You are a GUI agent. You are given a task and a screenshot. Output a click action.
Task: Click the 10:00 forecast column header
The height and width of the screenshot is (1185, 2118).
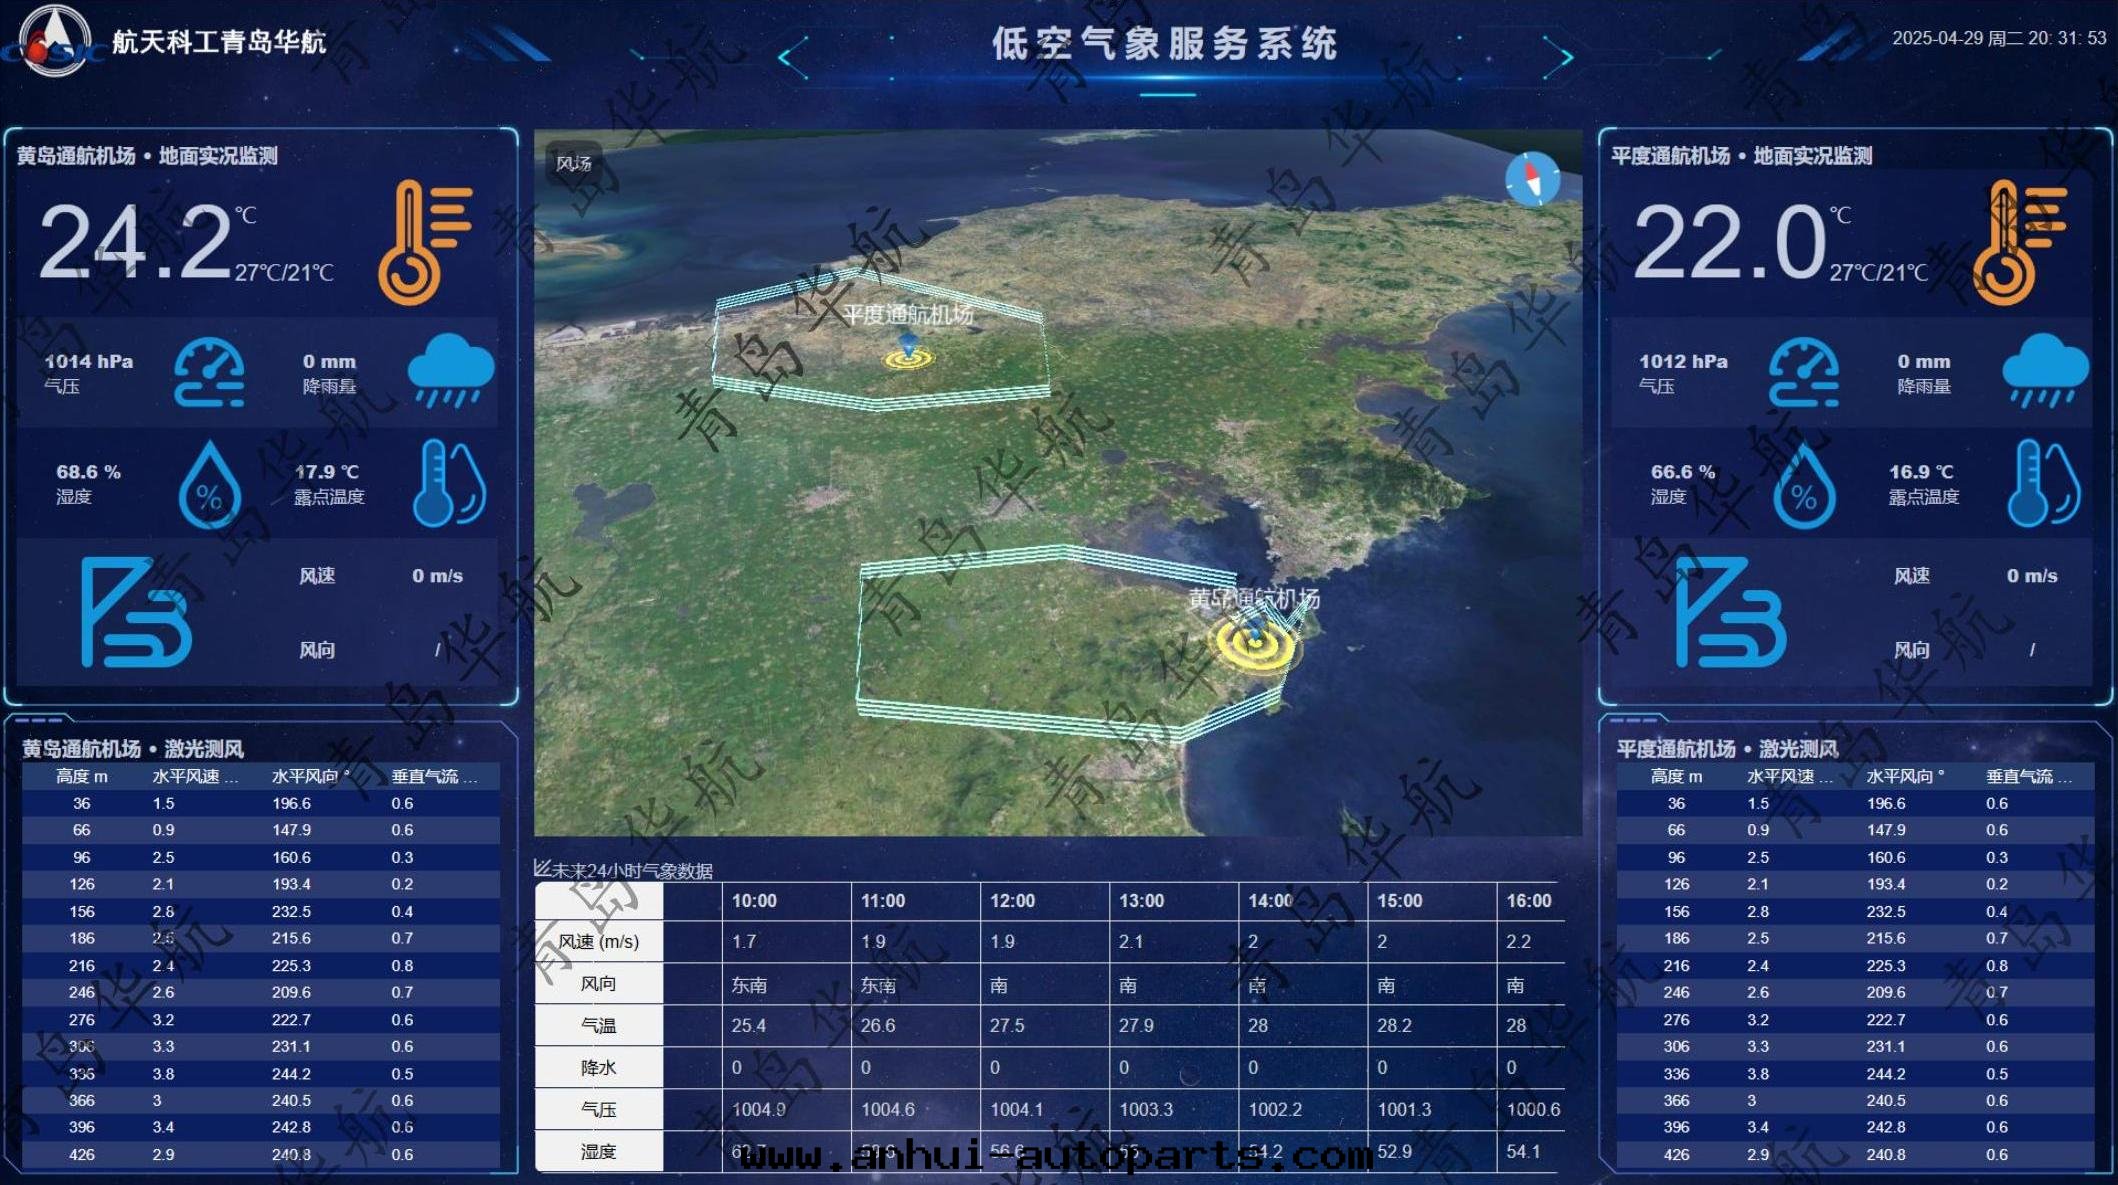754,900
